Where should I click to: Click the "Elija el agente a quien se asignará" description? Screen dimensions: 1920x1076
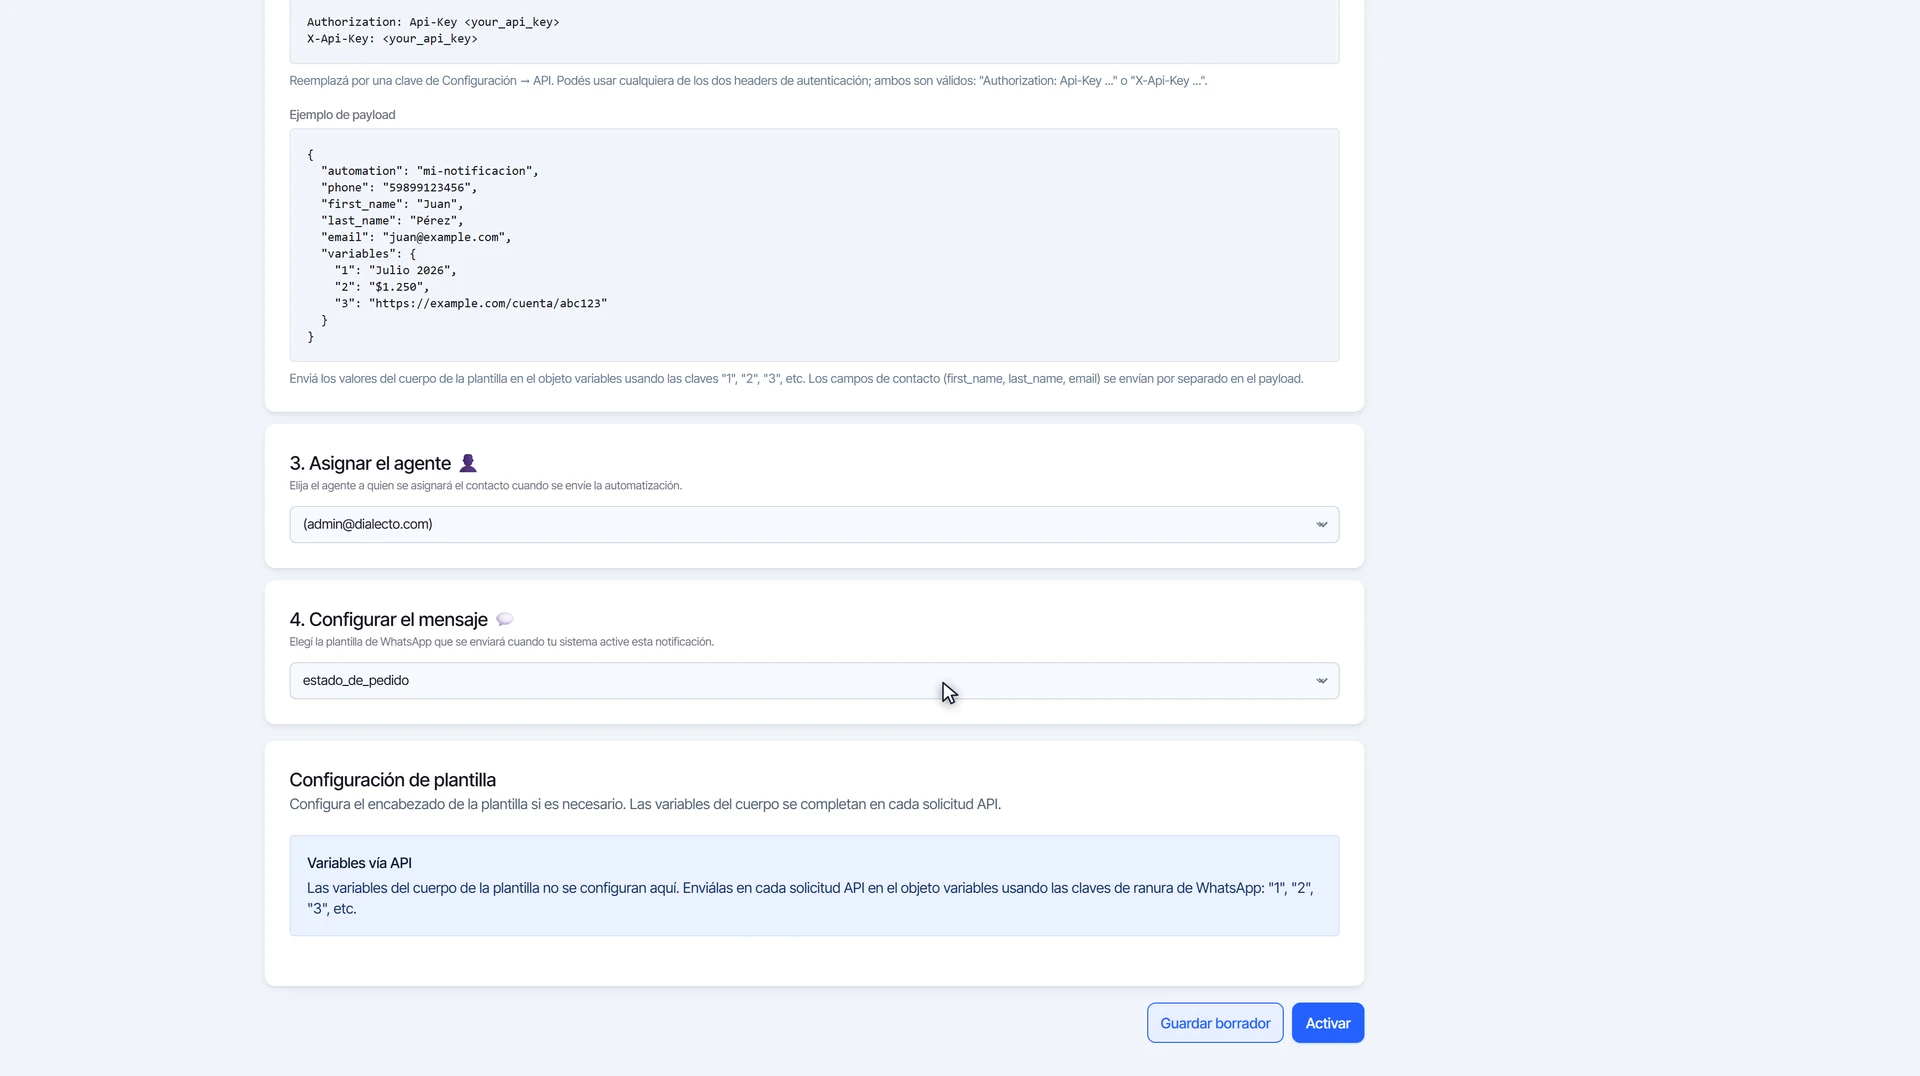(x=485, y=486)
